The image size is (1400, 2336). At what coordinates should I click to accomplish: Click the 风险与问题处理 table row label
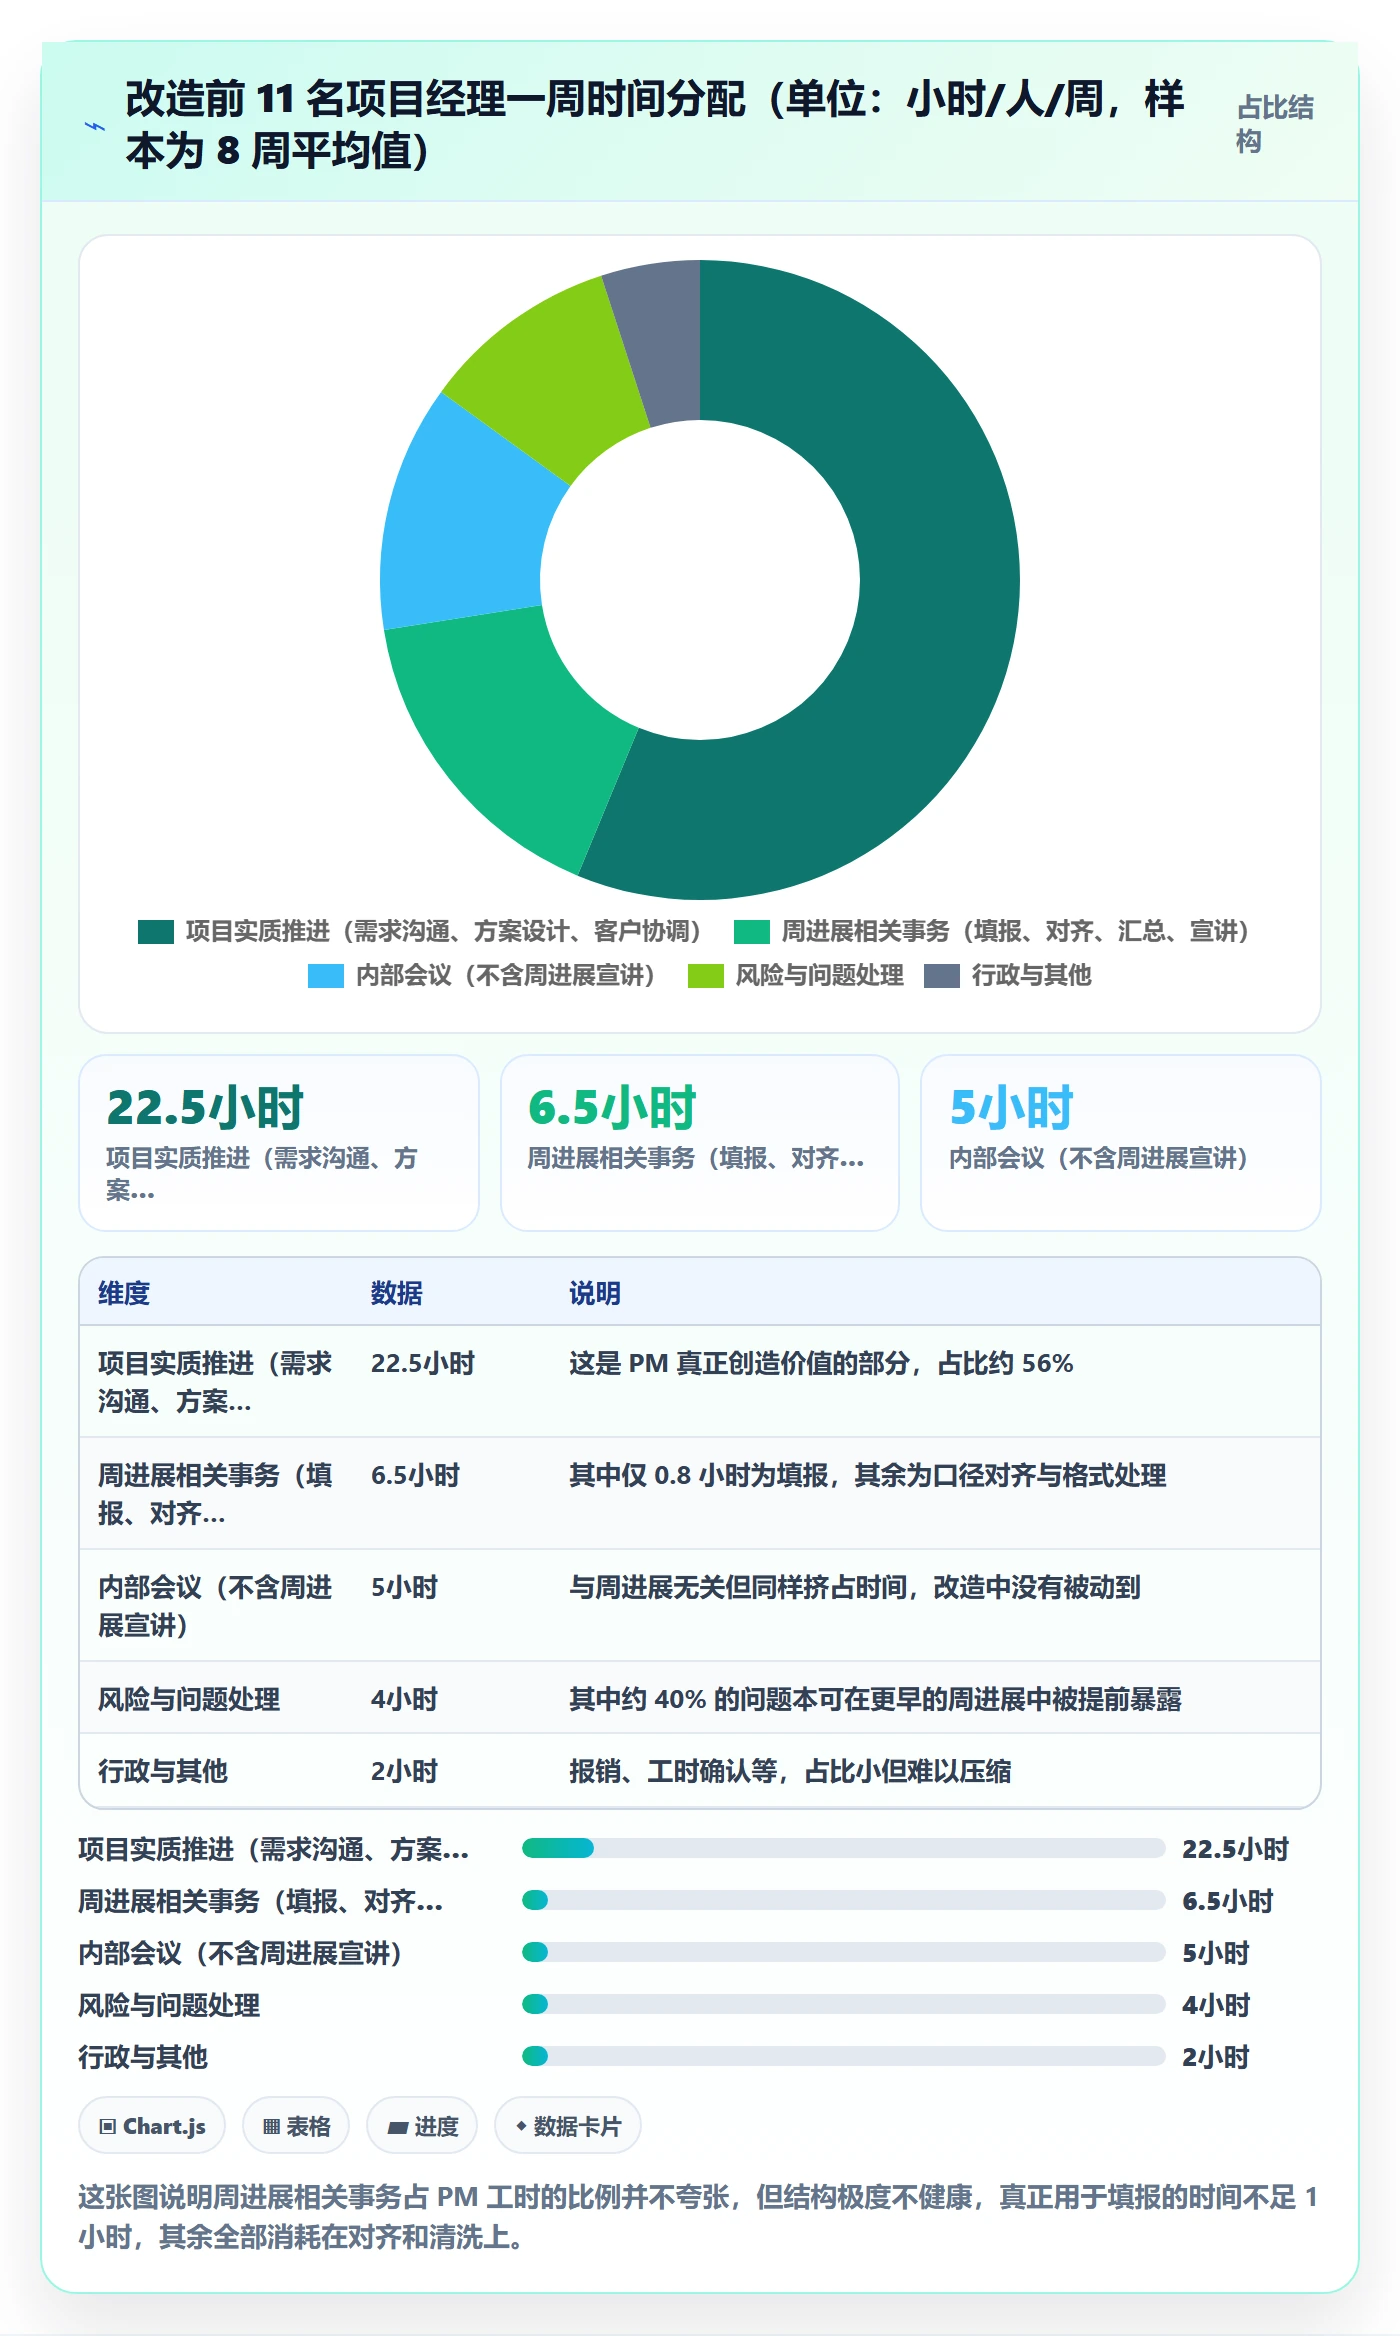pos(189,1699)
